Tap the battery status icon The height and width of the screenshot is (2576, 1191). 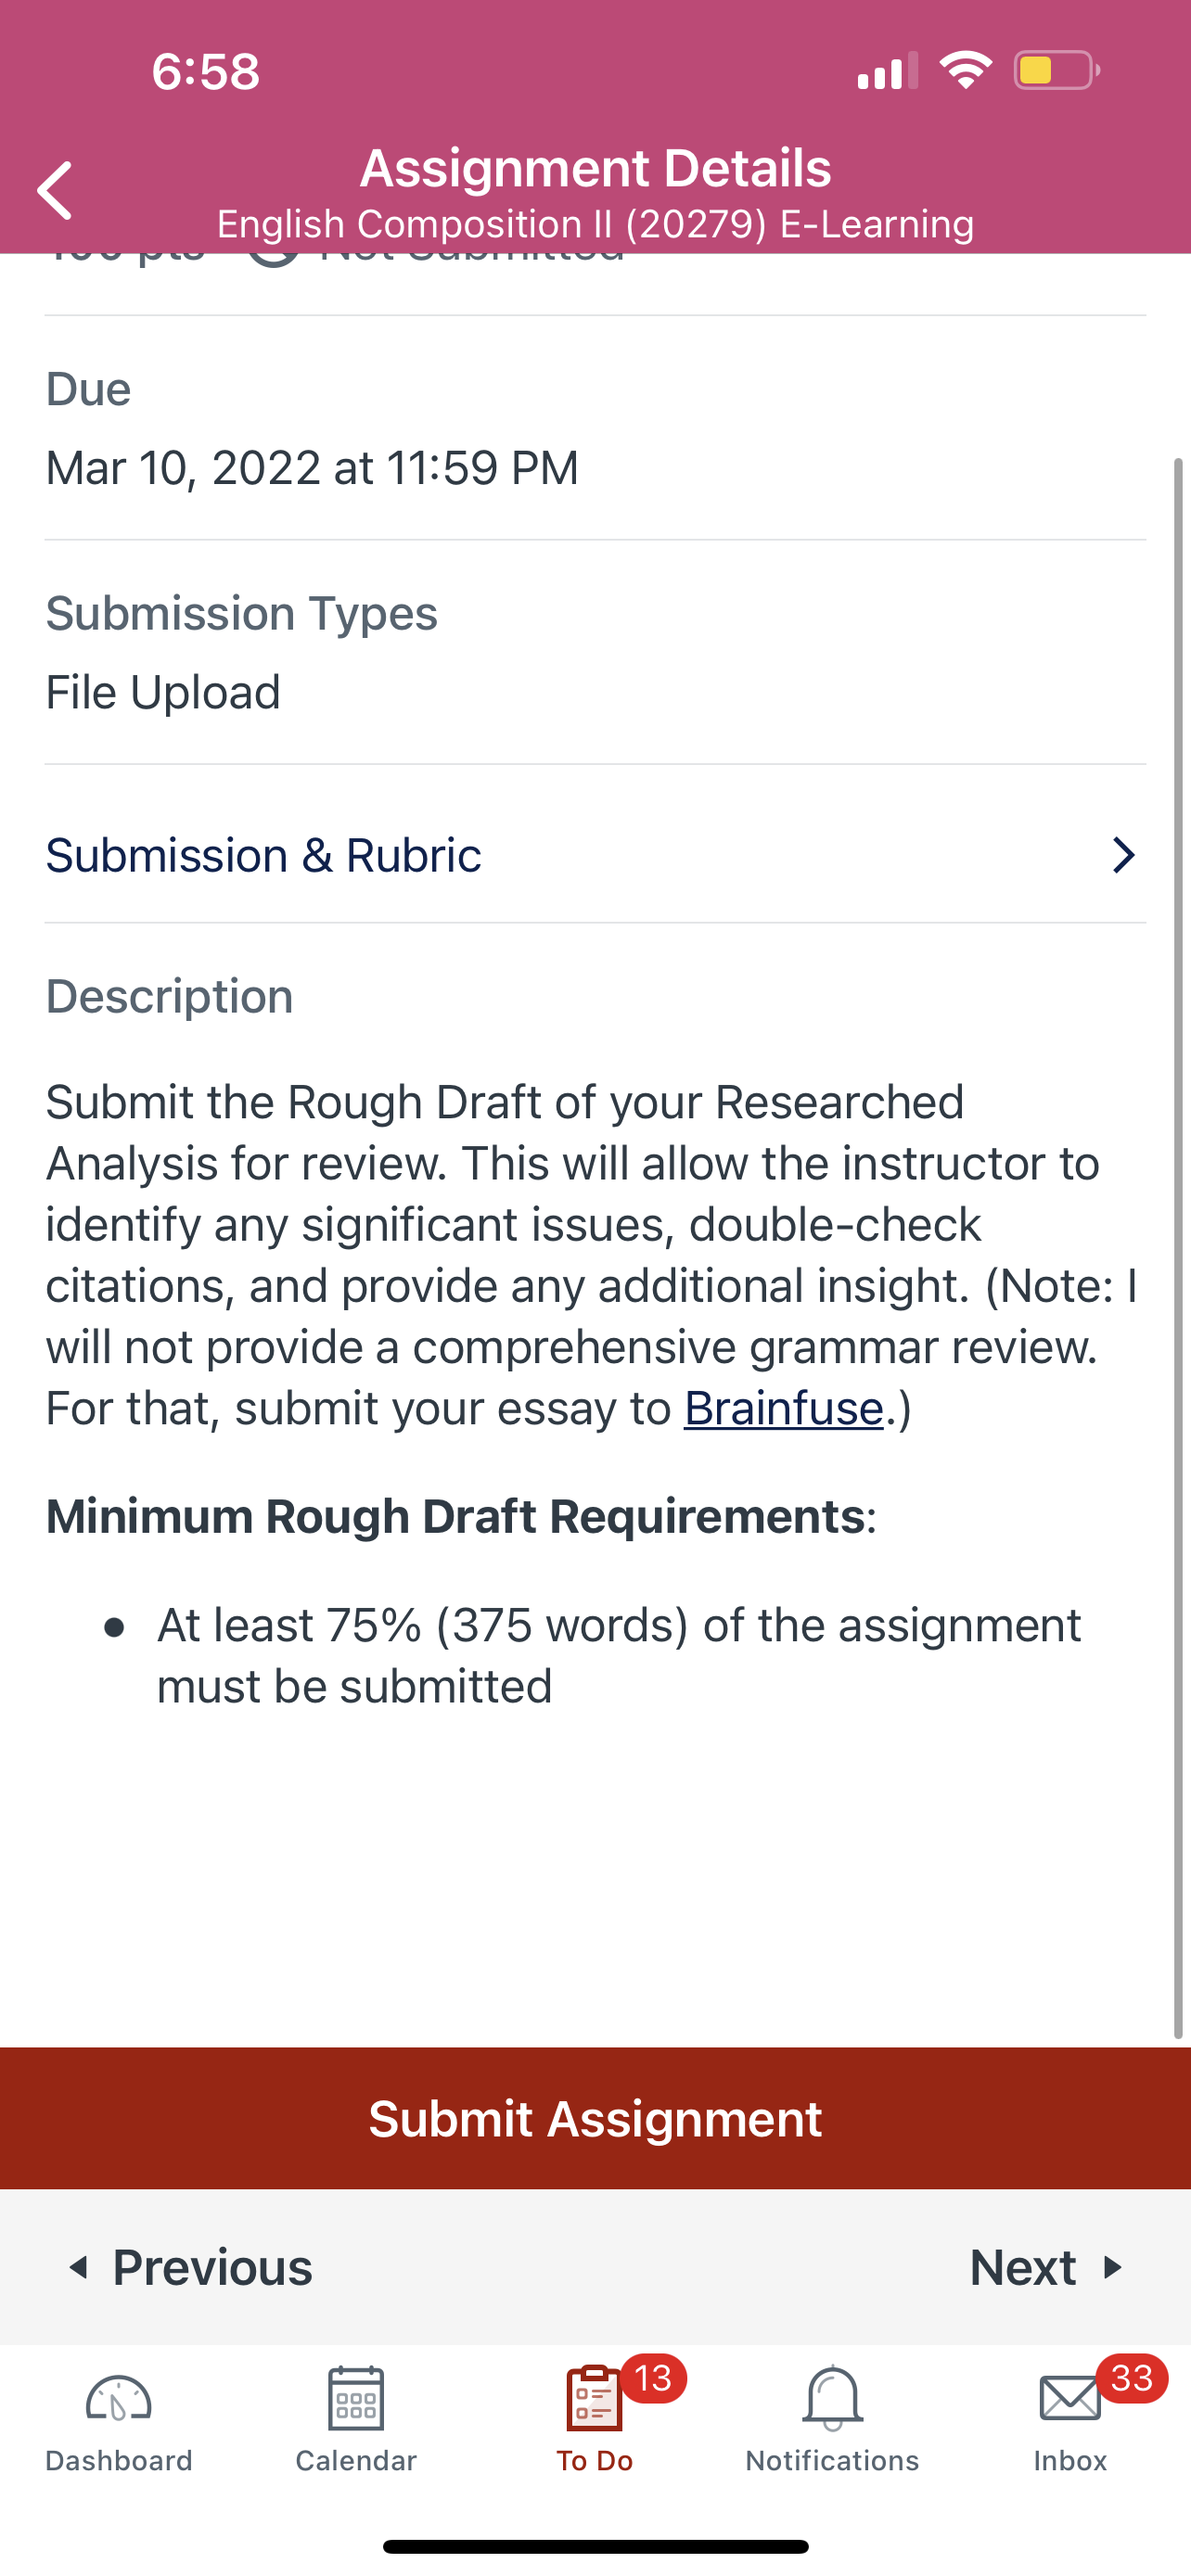click(1056, 70)
